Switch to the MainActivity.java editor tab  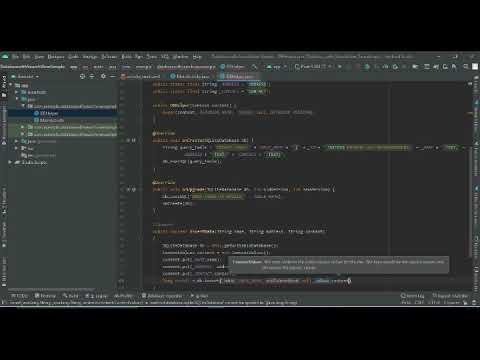(x=190, y=76)
